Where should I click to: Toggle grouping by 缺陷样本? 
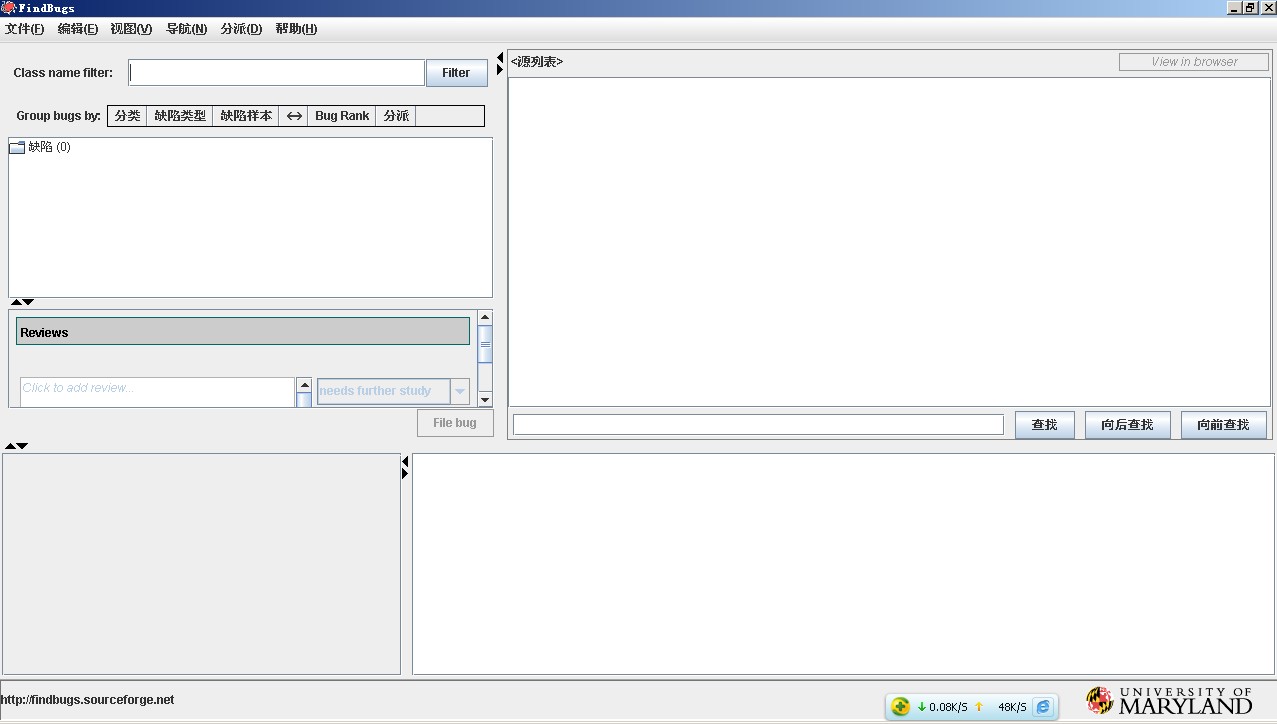[246, 115]
